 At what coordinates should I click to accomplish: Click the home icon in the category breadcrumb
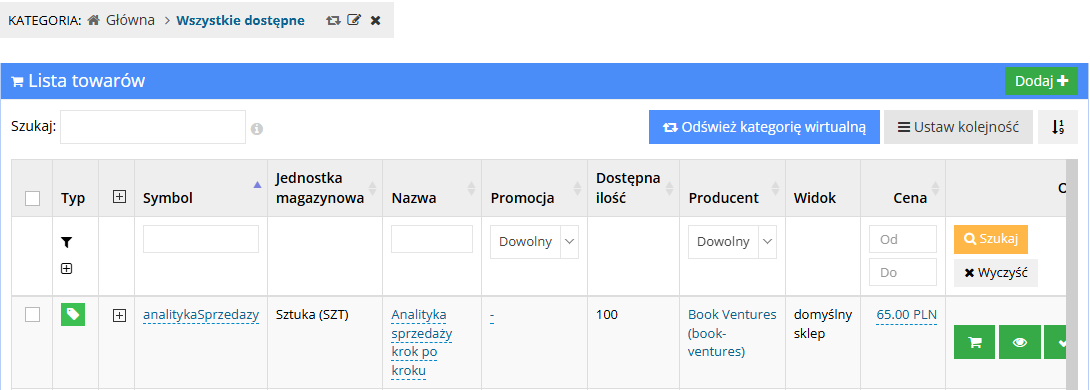pos(94,20)
